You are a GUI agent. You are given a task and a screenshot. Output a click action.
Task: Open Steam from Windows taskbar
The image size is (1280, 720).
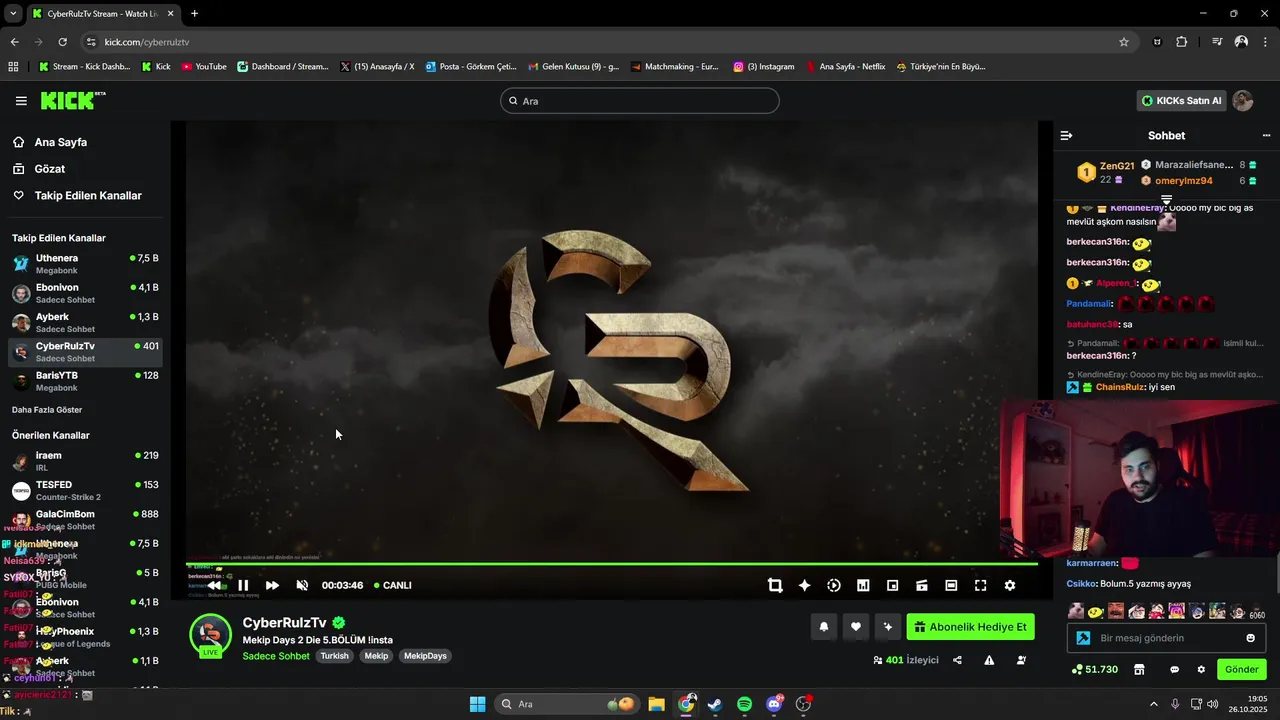pos(715,704)
